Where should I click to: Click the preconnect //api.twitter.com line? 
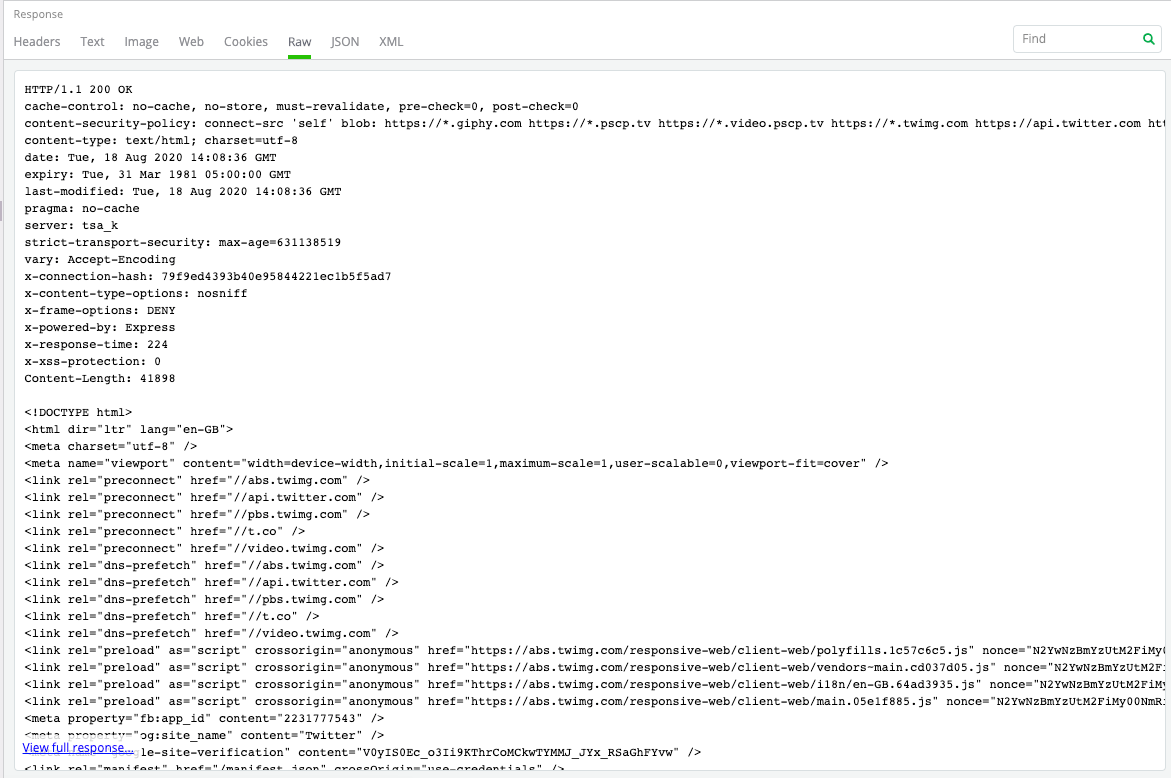[x=204, y=497]
